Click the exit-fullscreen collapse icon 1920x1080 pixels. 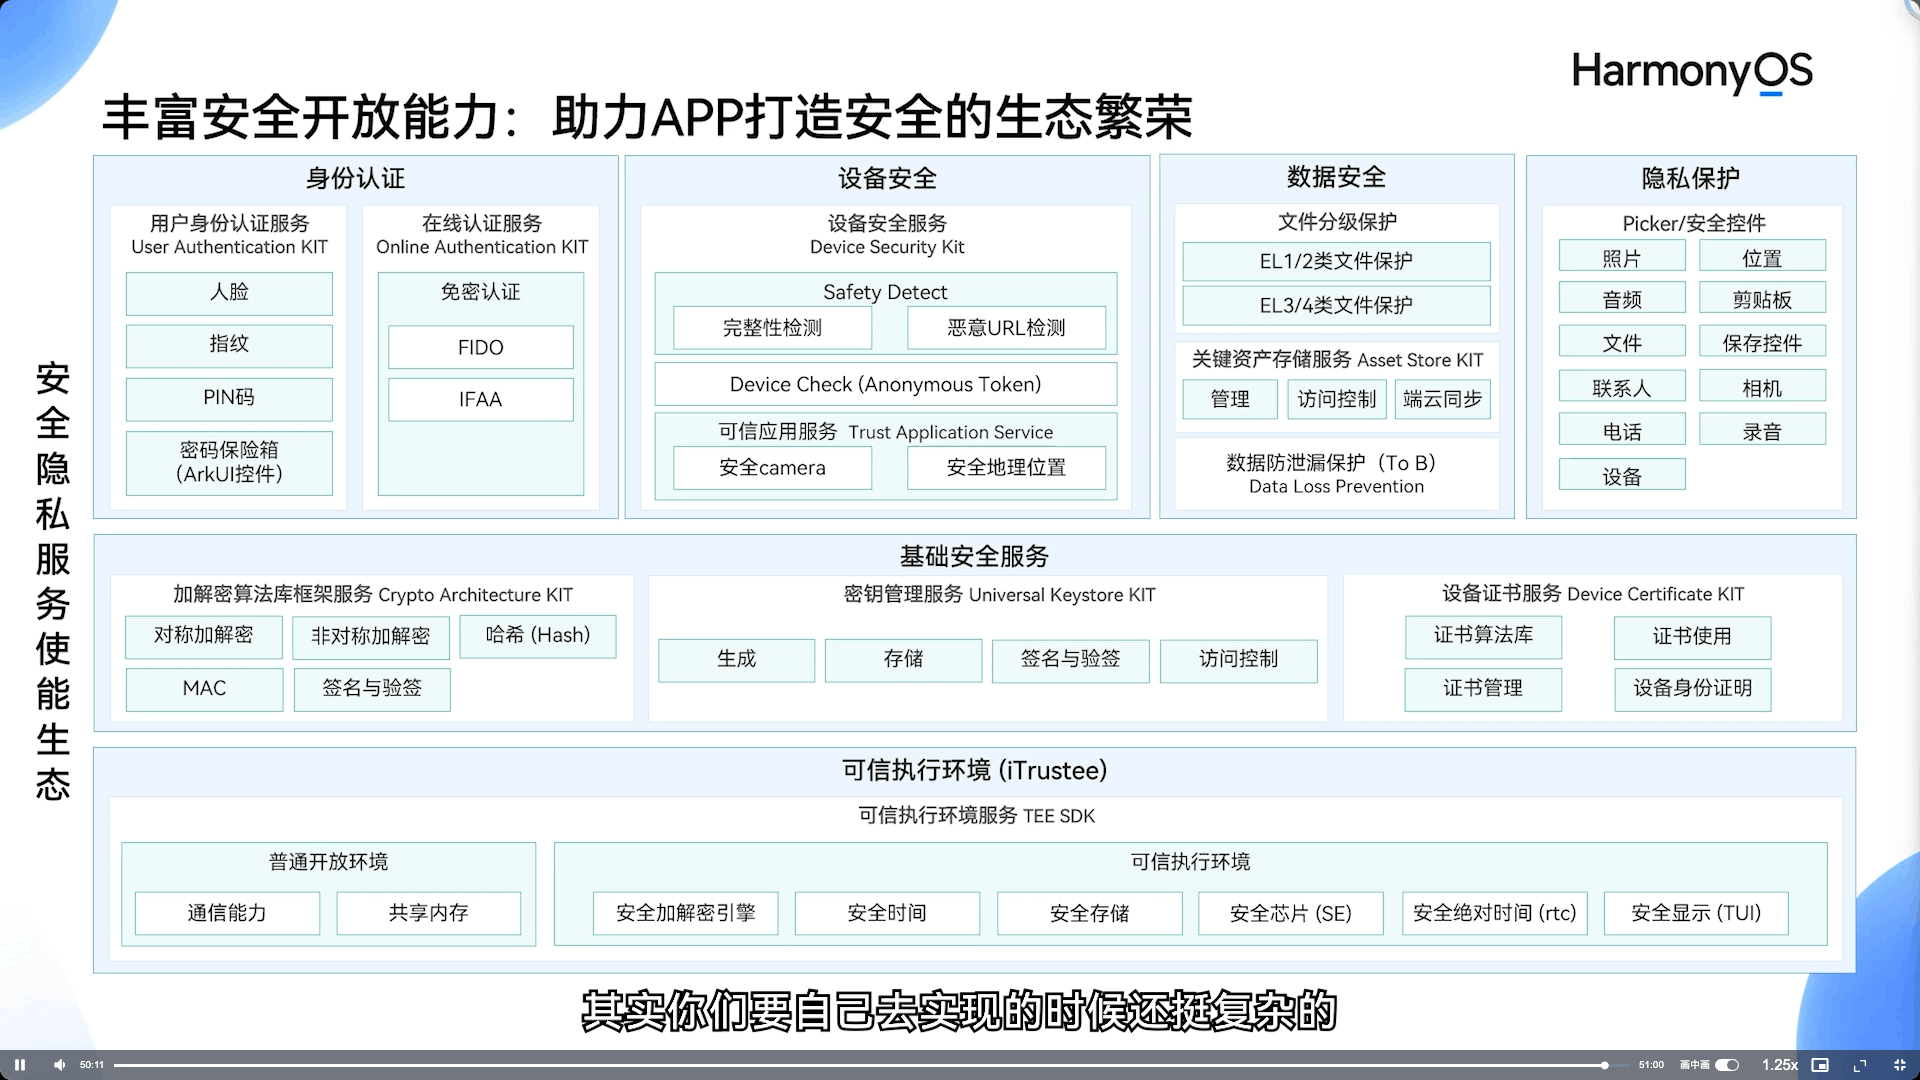pyautogui.click(x=1900, y=1065)
